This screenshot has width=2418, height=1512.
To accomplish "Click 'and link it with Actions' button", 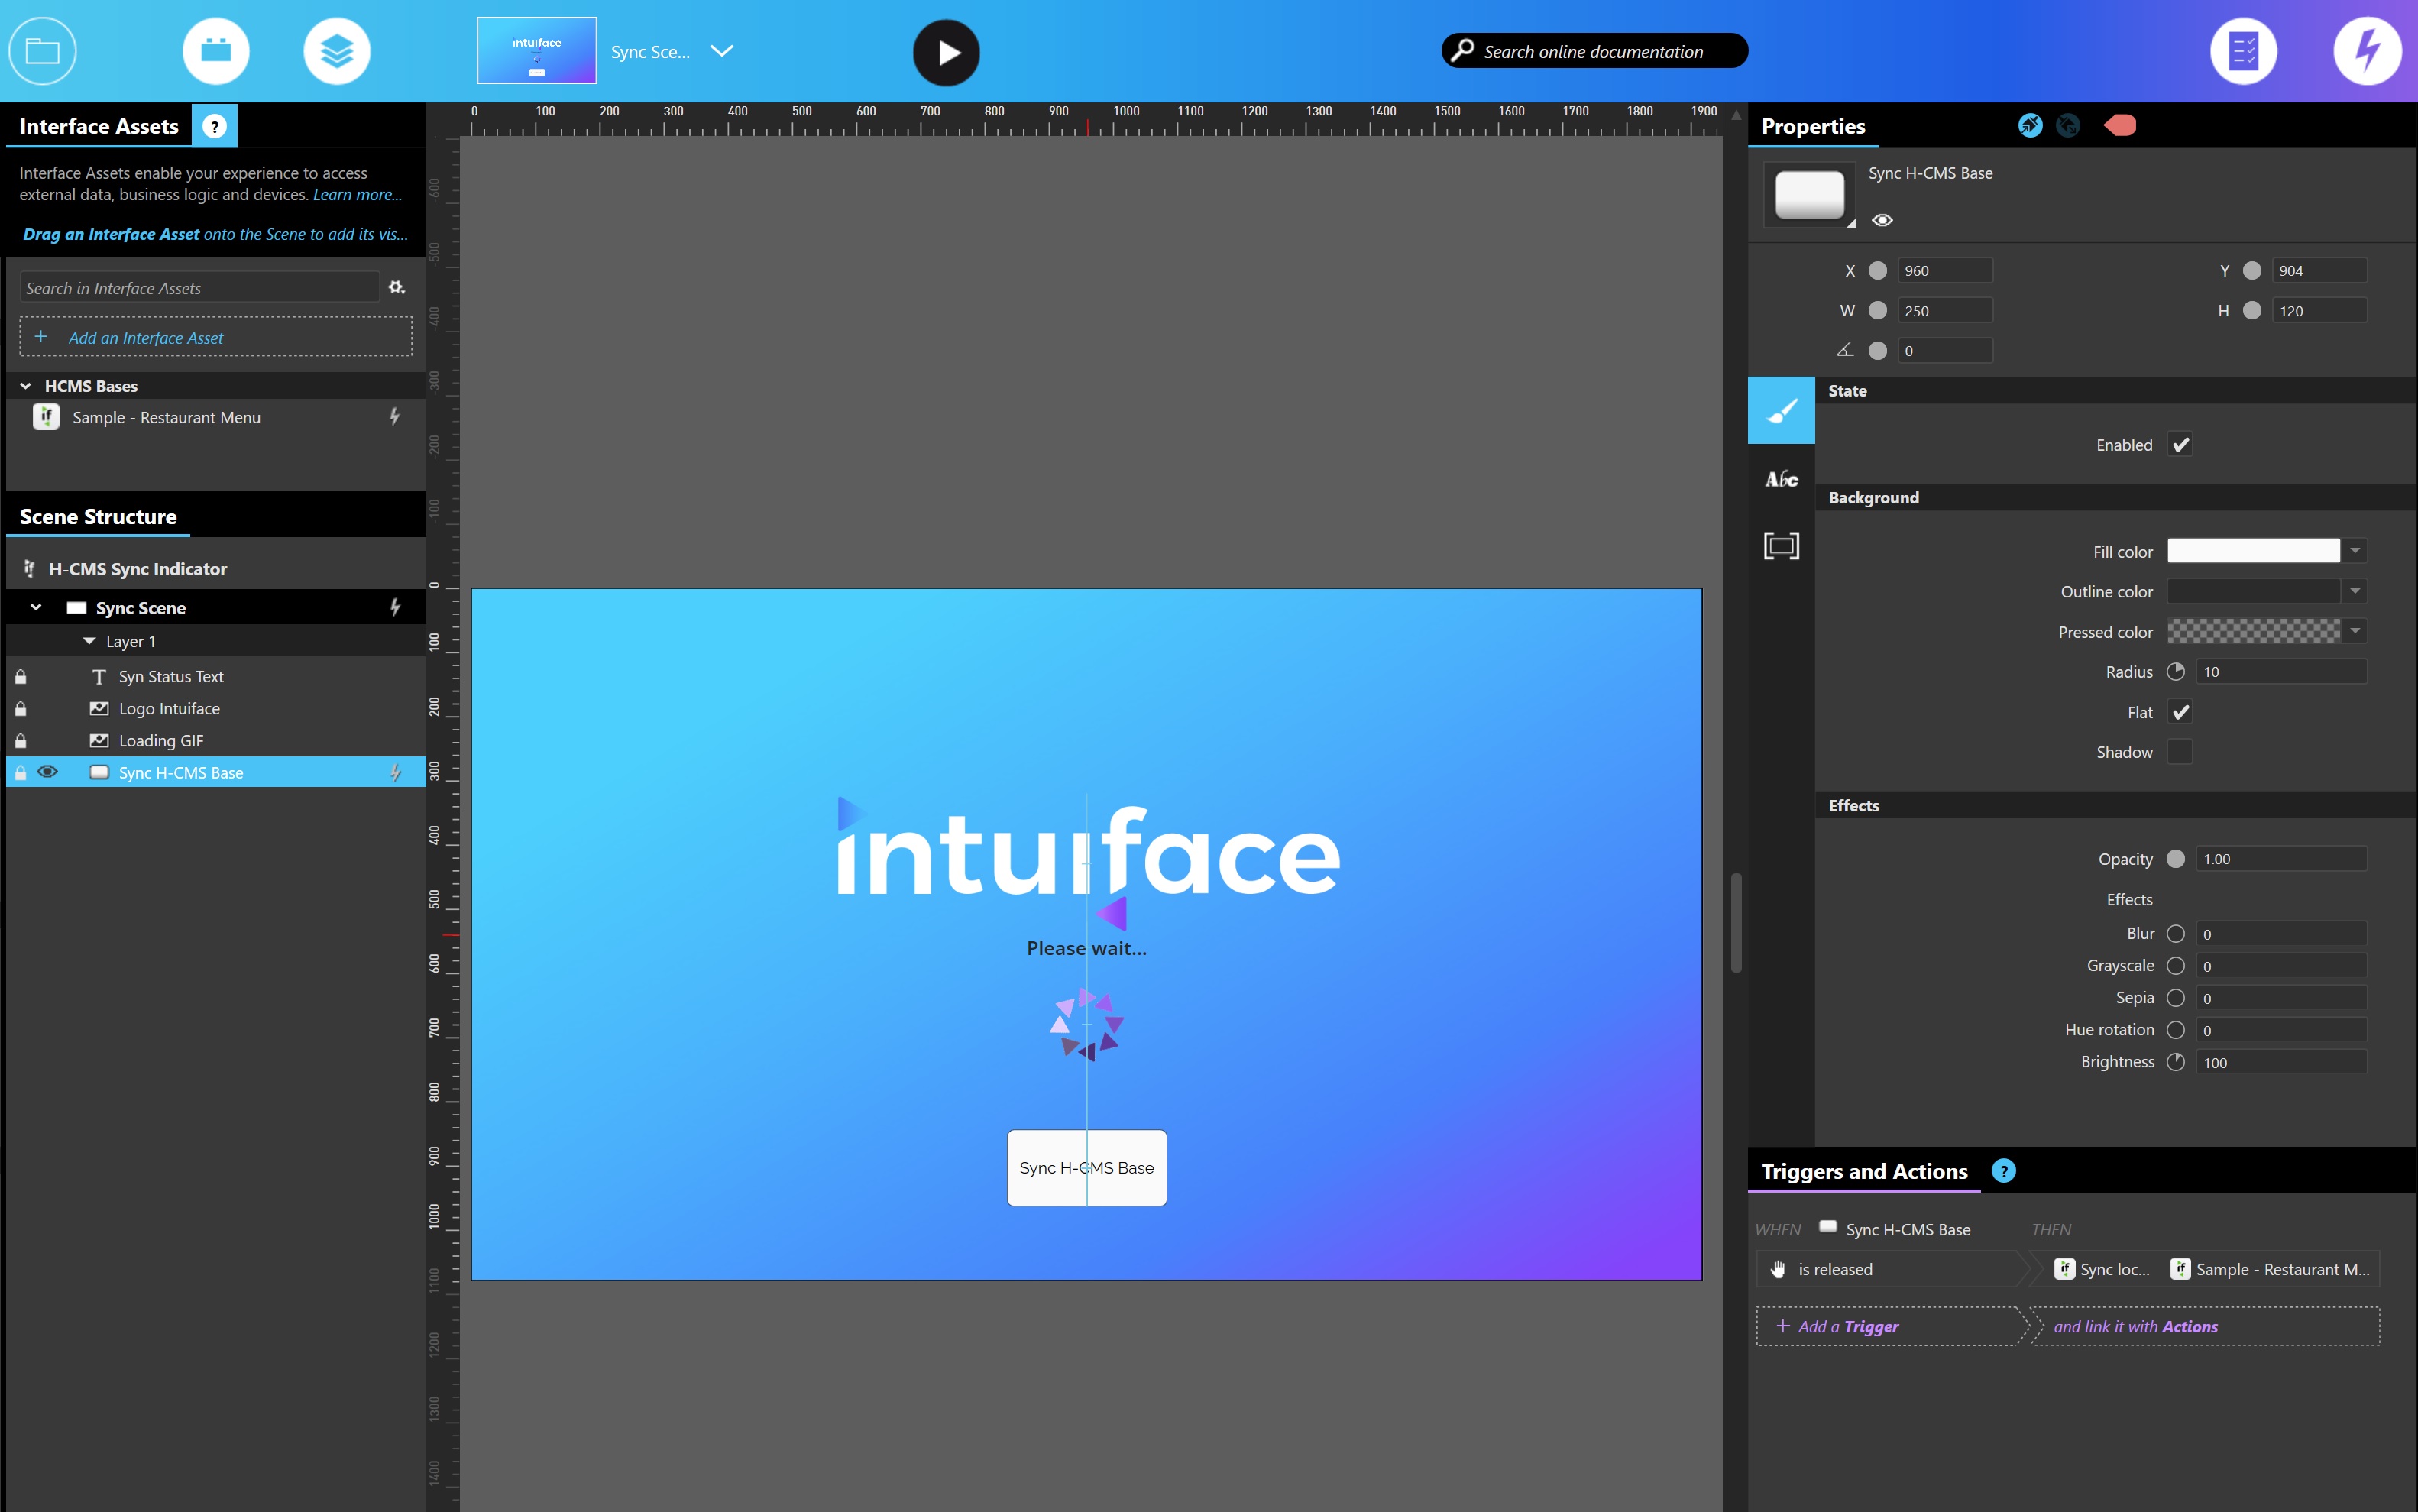I will pos(2207,1326).
